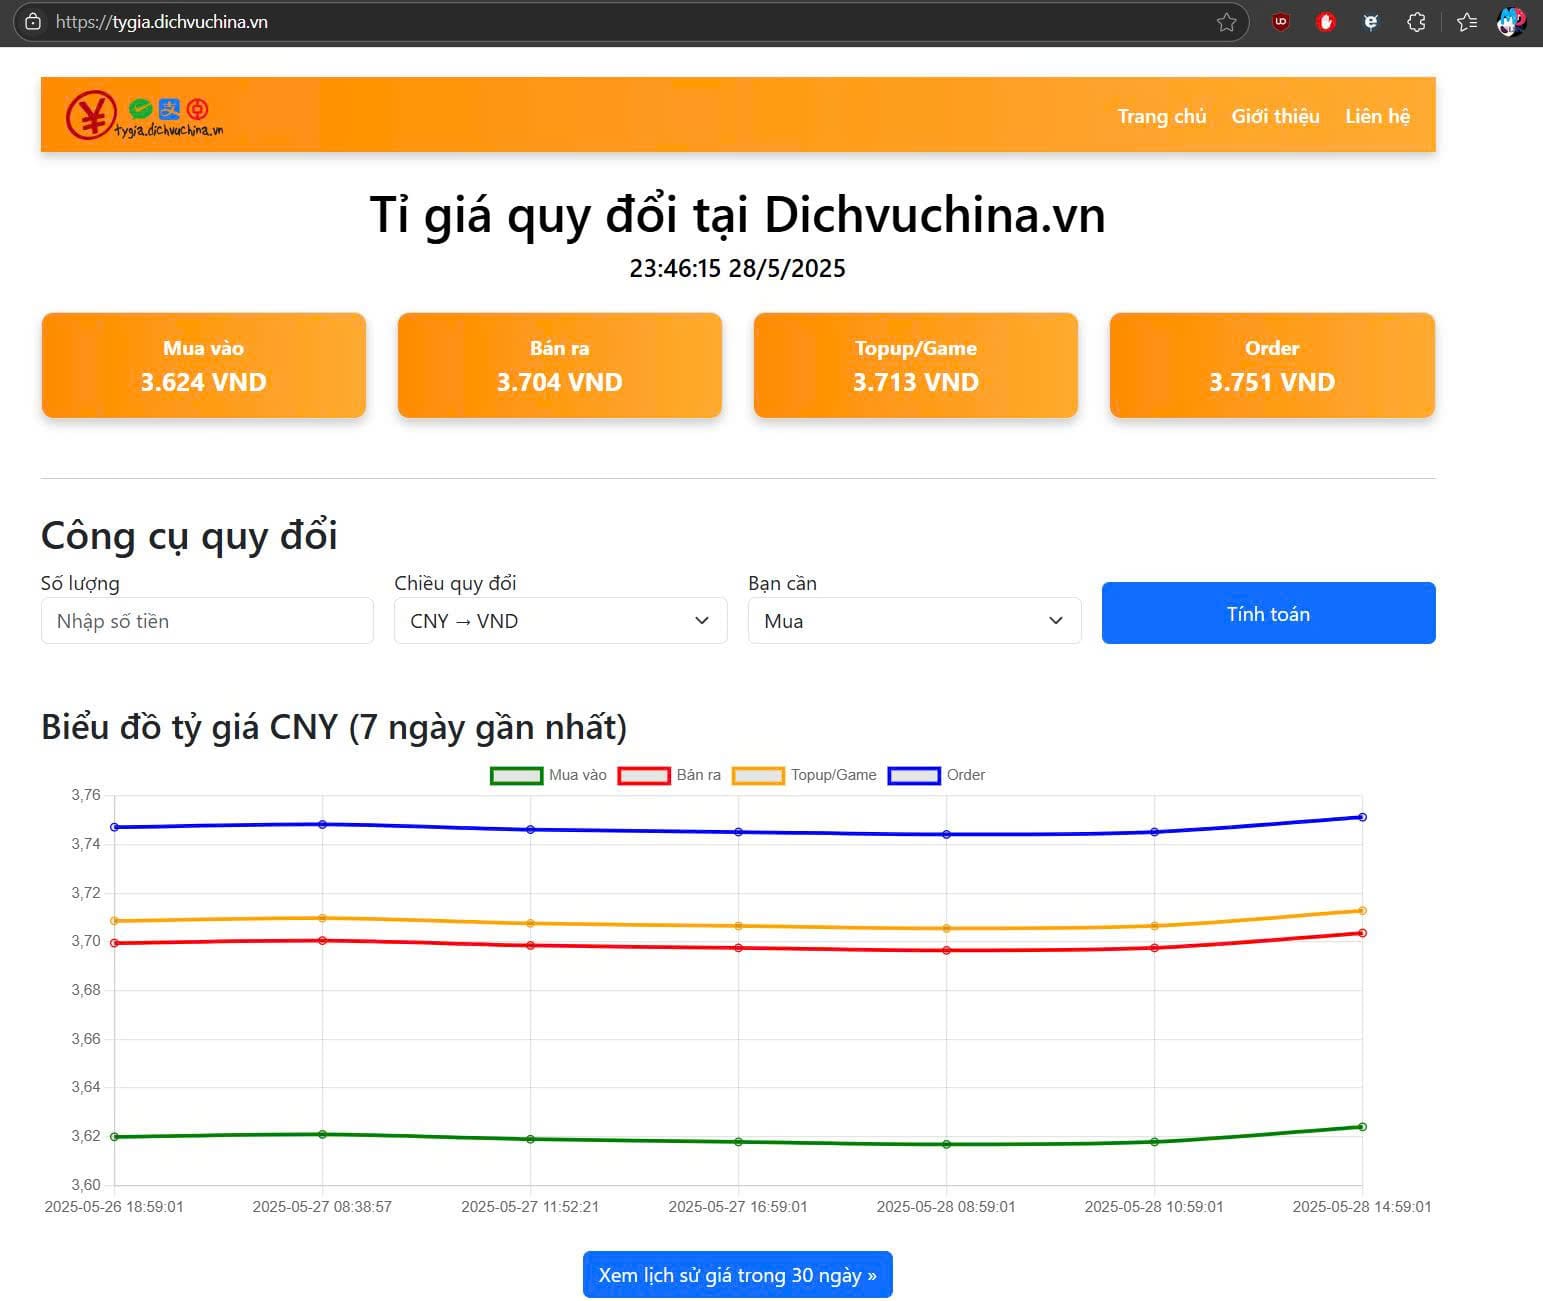Viewport: 1543px width, 1301px height.
Task: Open the Favorites list icon
Action: point(1467,21)
